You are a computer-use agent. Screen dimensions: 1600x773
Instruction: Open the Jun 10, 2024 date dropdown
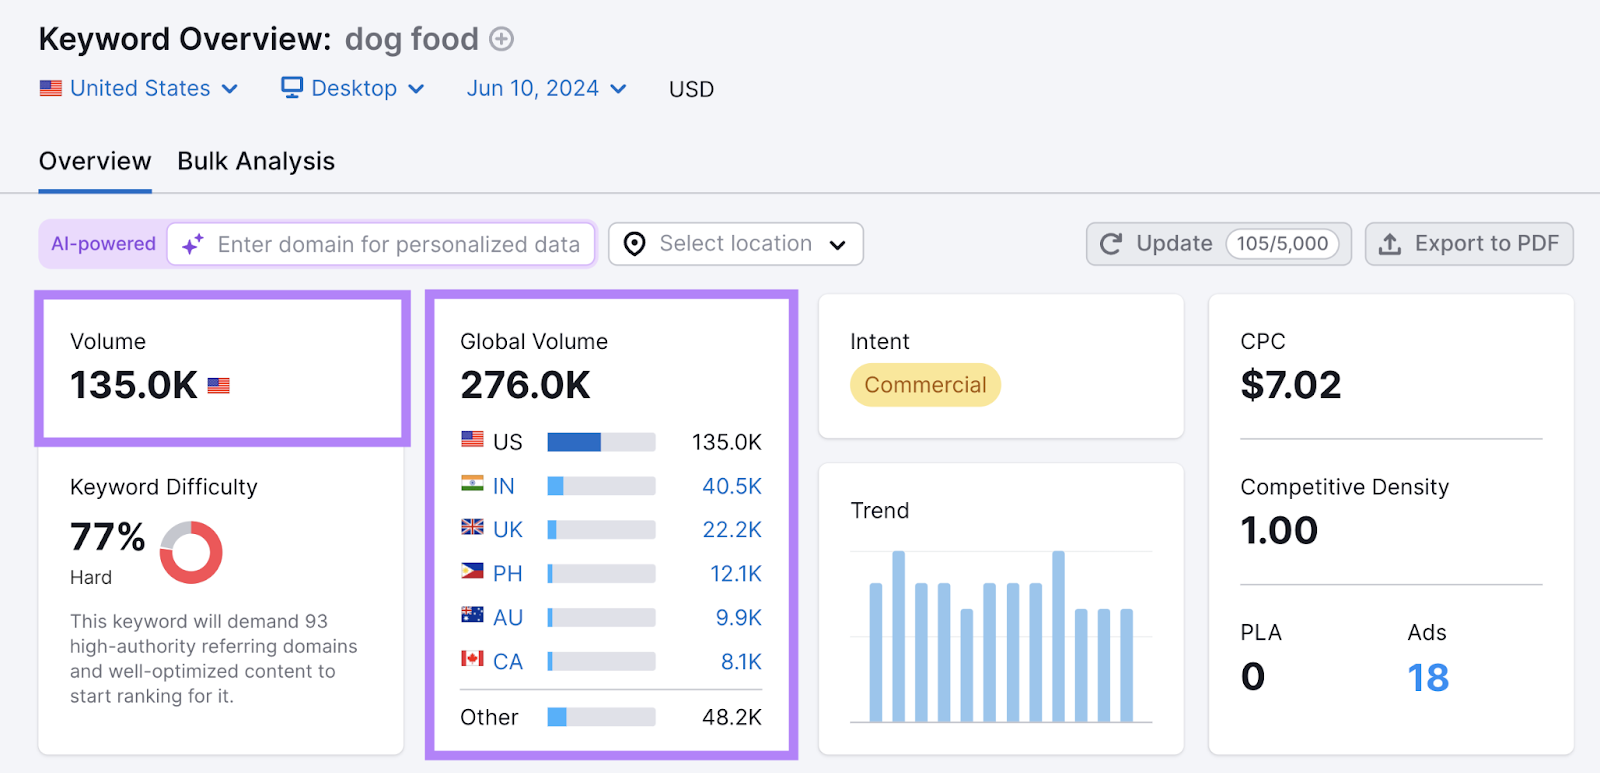pyautogui.click(x=546, y=88)
